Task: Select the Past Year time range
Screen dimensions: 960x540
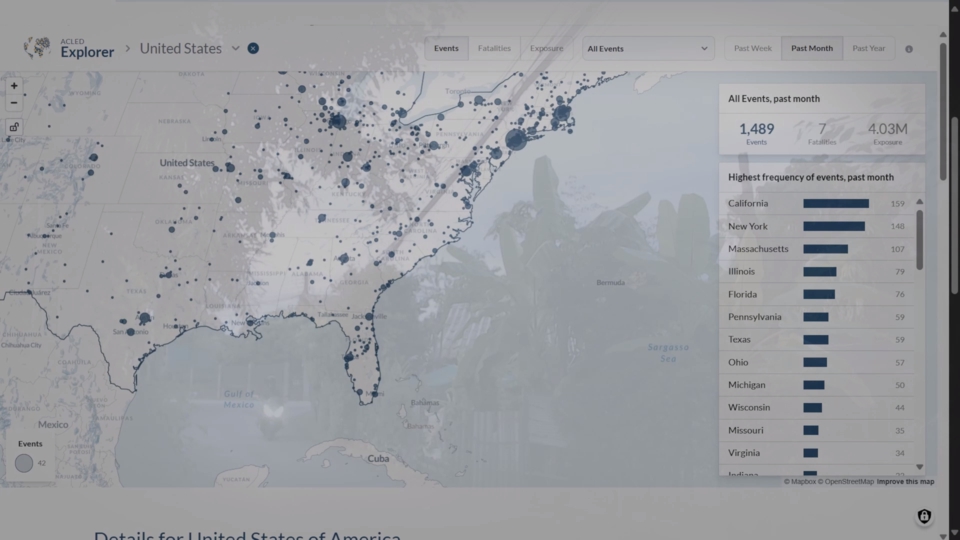Action: [x=869, y=48]
